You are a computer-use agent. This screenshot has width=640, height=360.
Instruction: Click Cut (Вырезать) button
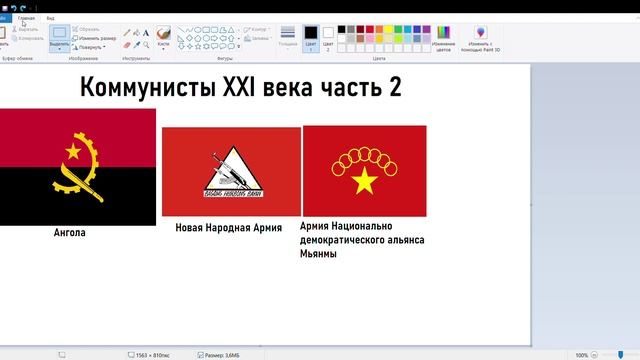point(25,29)
